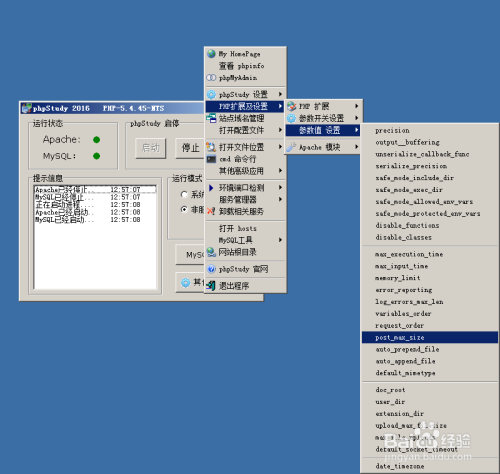Choose doc_root parameter entry
Image resolution: width=500 pixels, height=474 pixels.
click(430, 390)
